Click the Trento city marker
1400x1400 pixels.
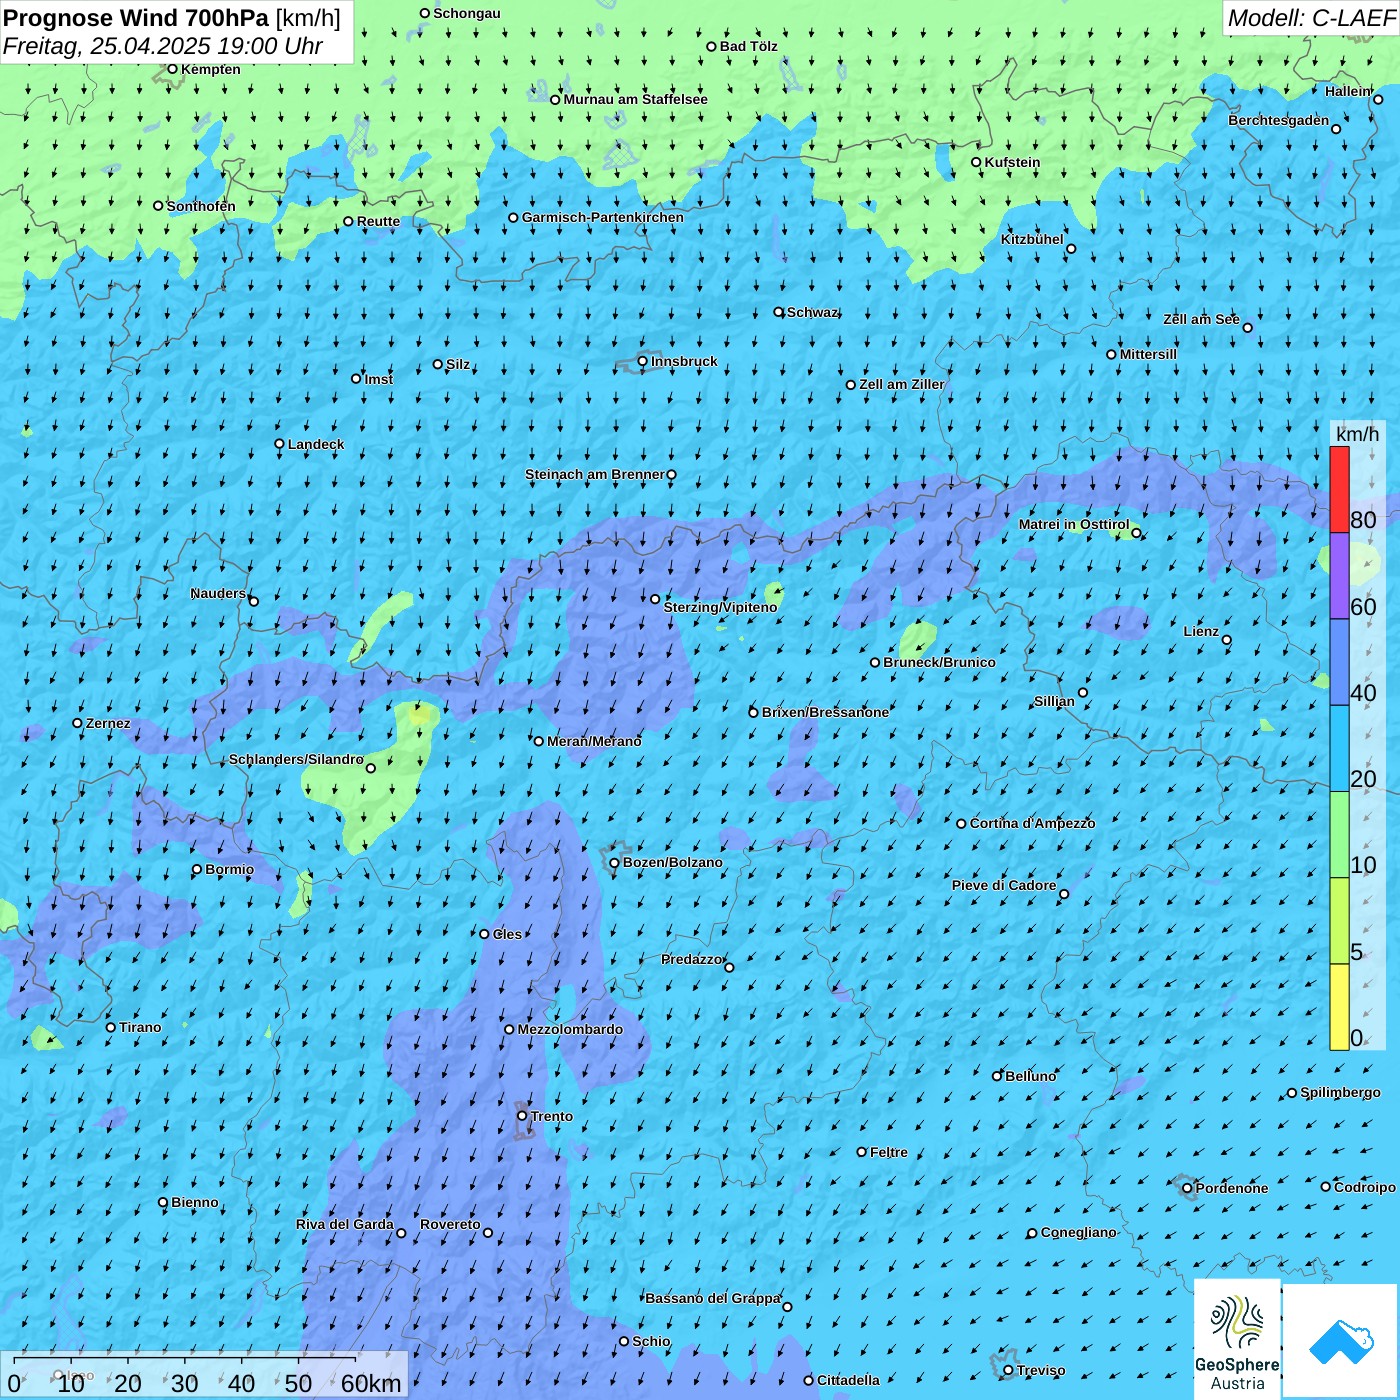point(522,1116)
